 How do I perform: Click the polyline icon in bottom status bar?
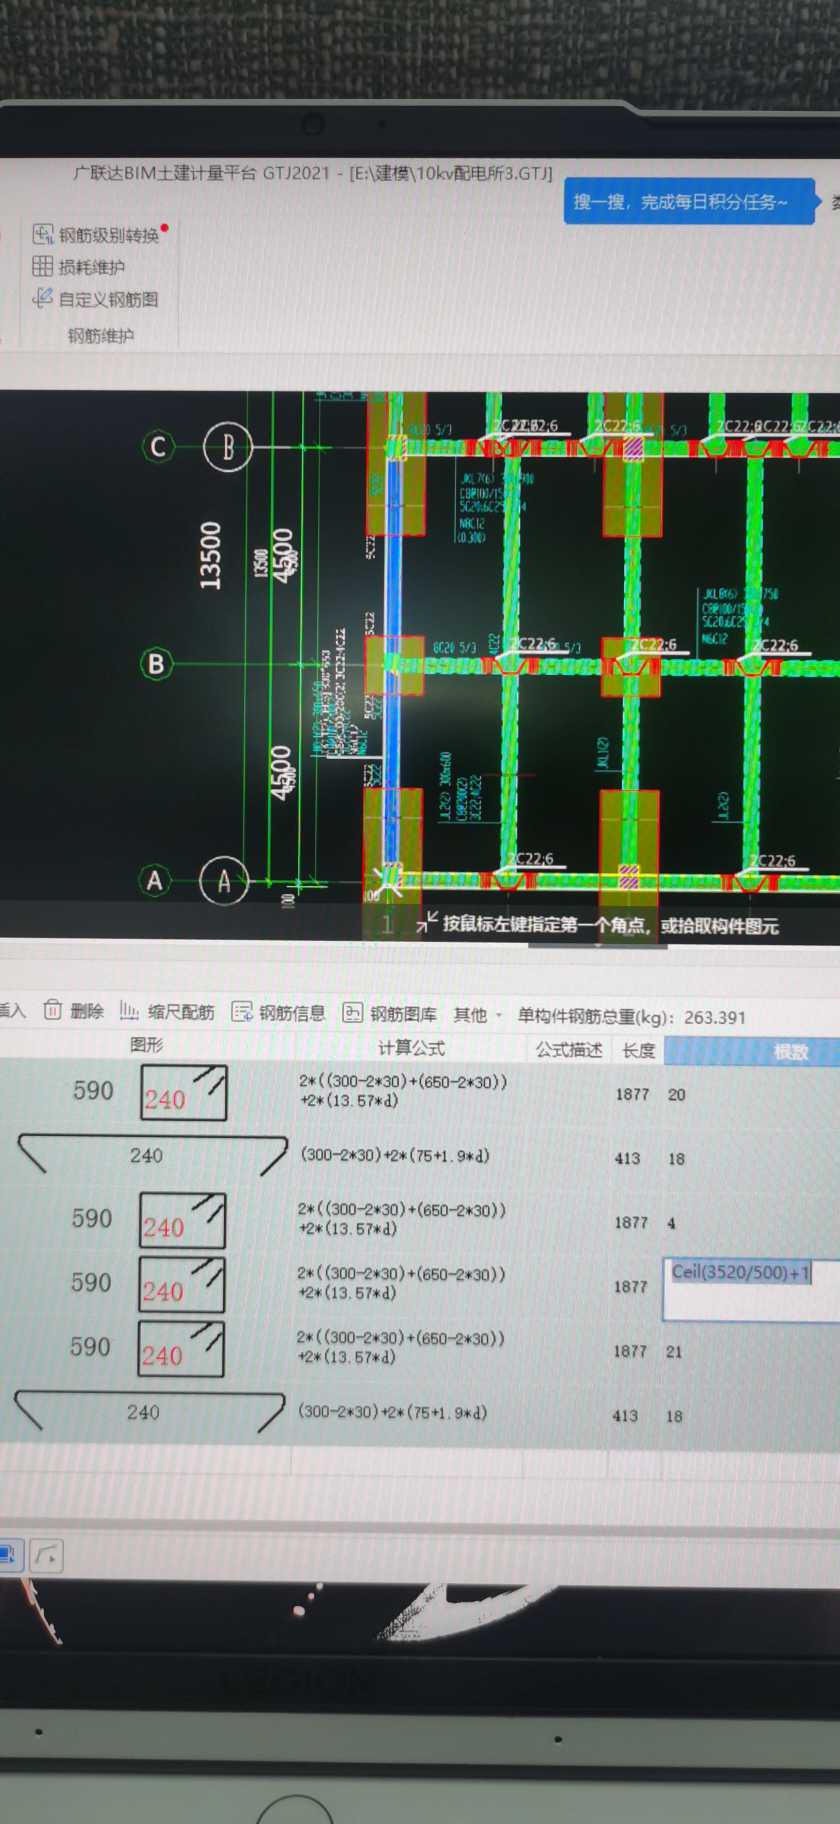[46, 1555]
